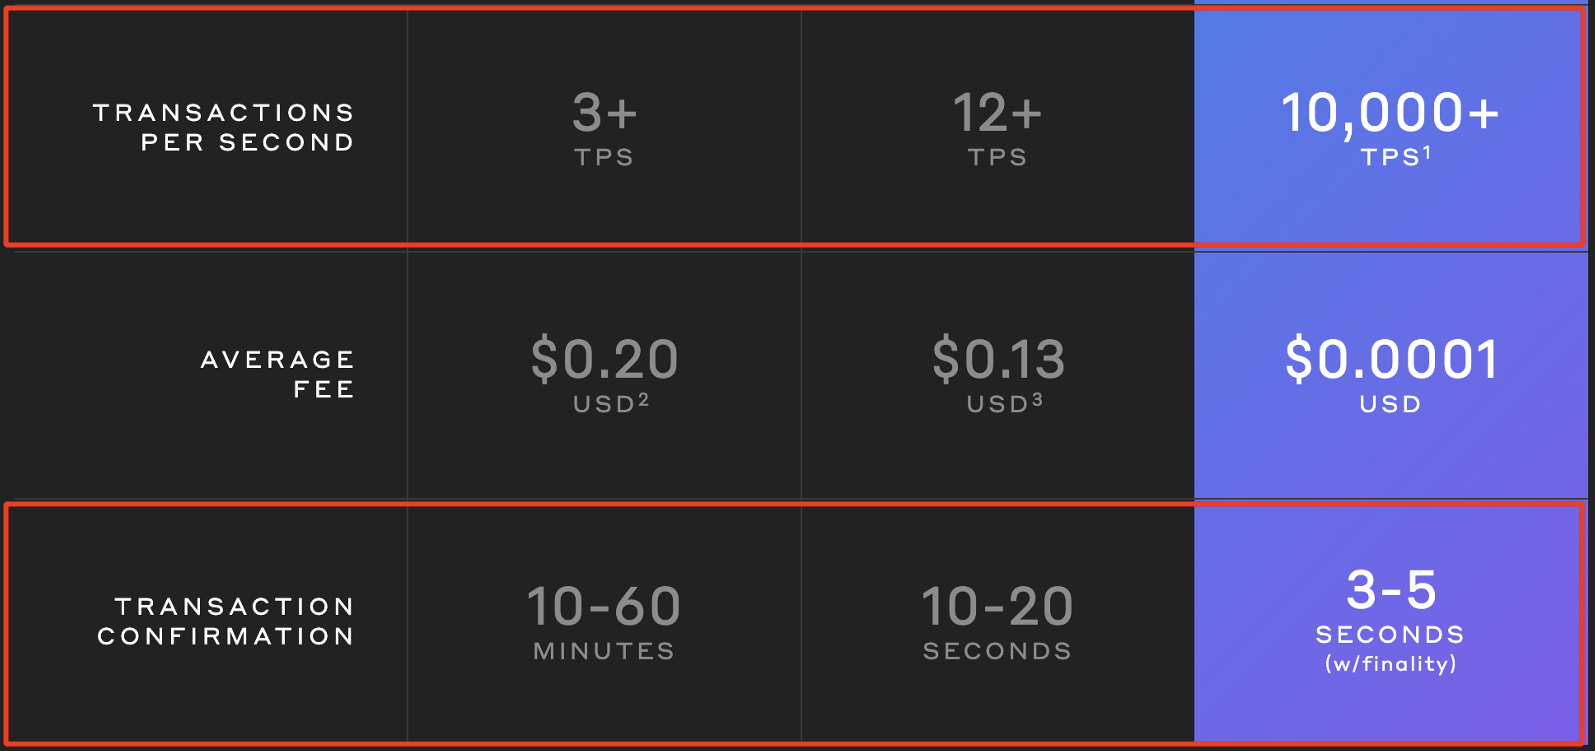Select the $0.13 USD fee value

coord(997,374)
